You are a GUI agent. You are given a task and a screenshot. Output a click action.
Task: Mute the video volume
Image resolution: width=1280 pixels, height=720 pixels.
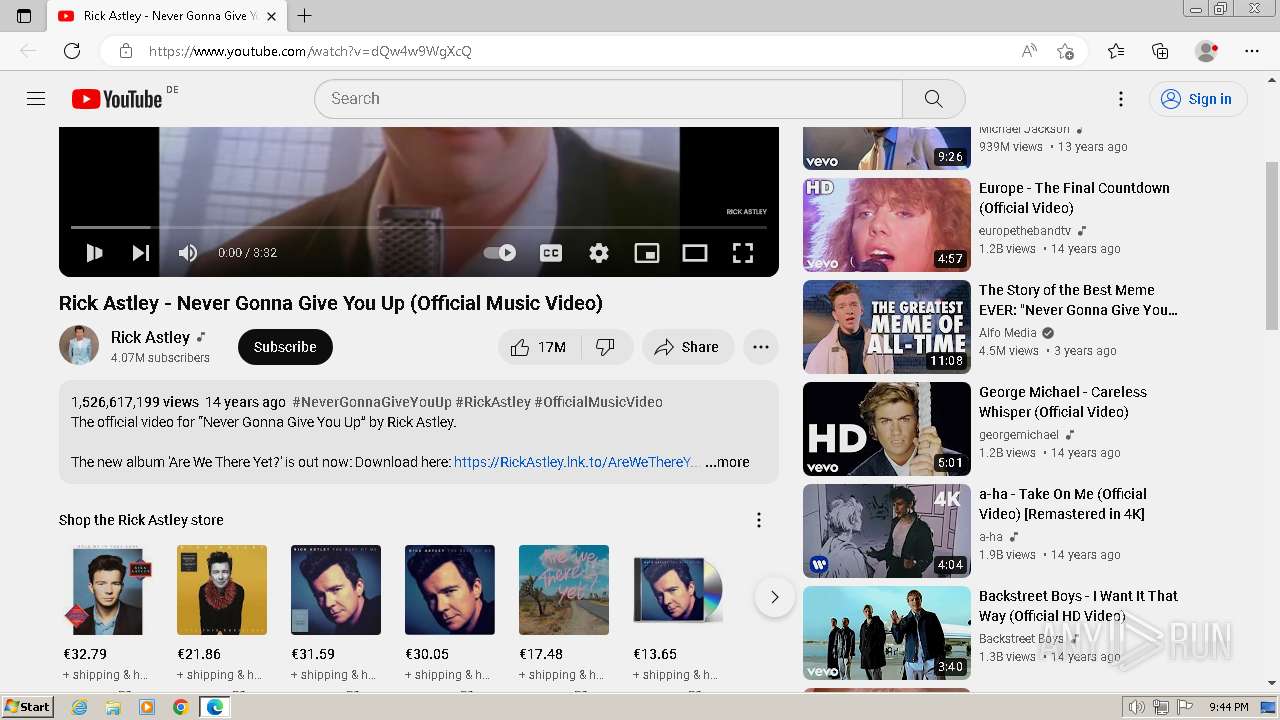pyautogui.click(x=187, y=253)
